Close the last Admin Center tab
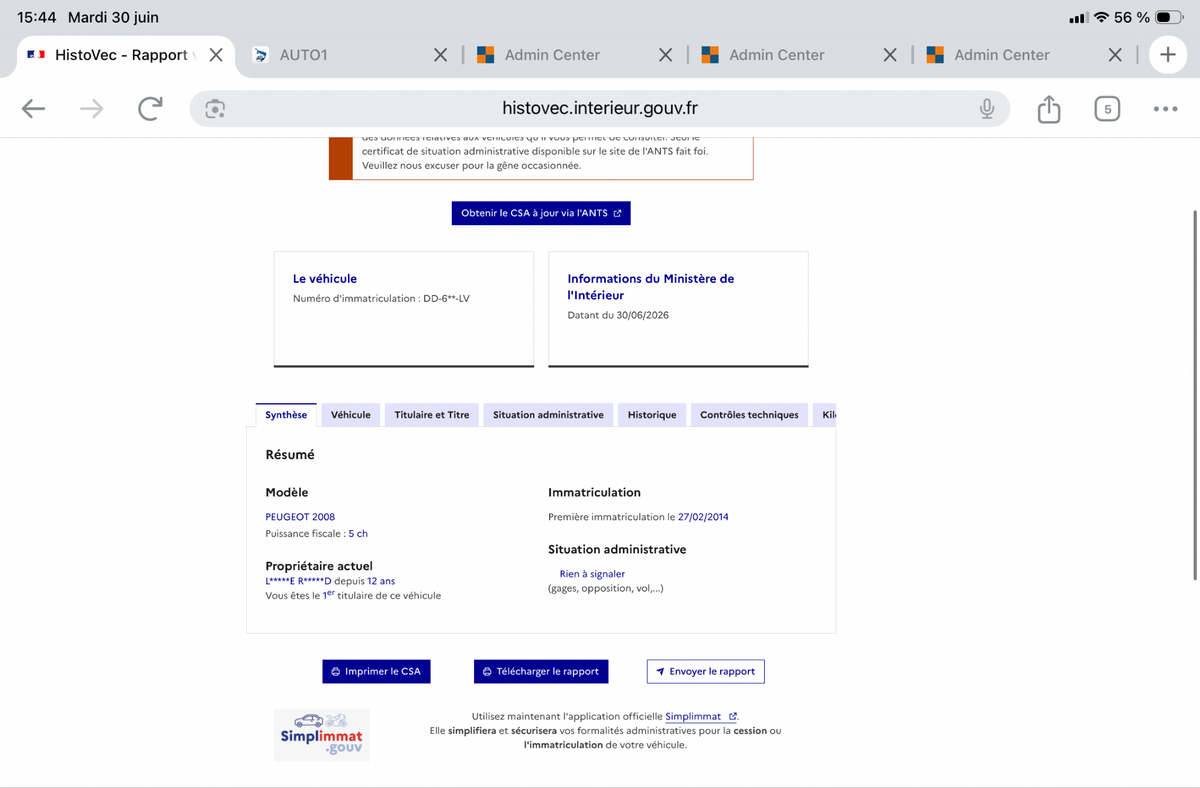Viewport: 1200px width, 788px height. coord(1115,55)
